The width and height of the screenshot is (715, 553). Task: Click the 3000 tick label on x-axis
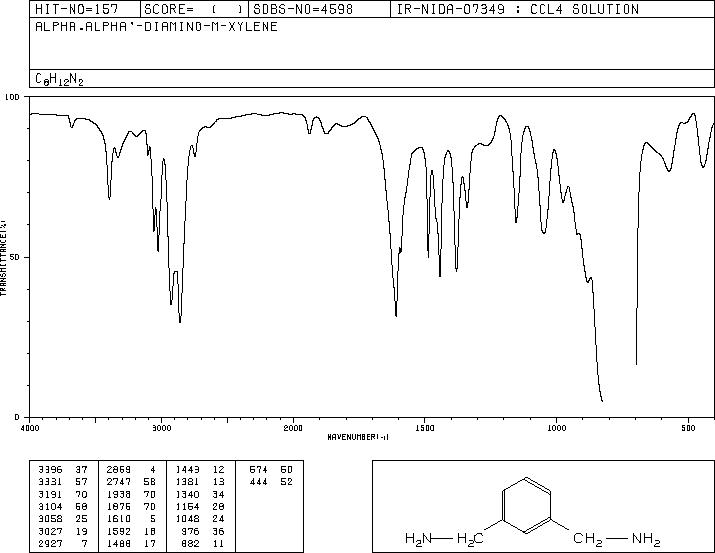click(x=161, y=428)
